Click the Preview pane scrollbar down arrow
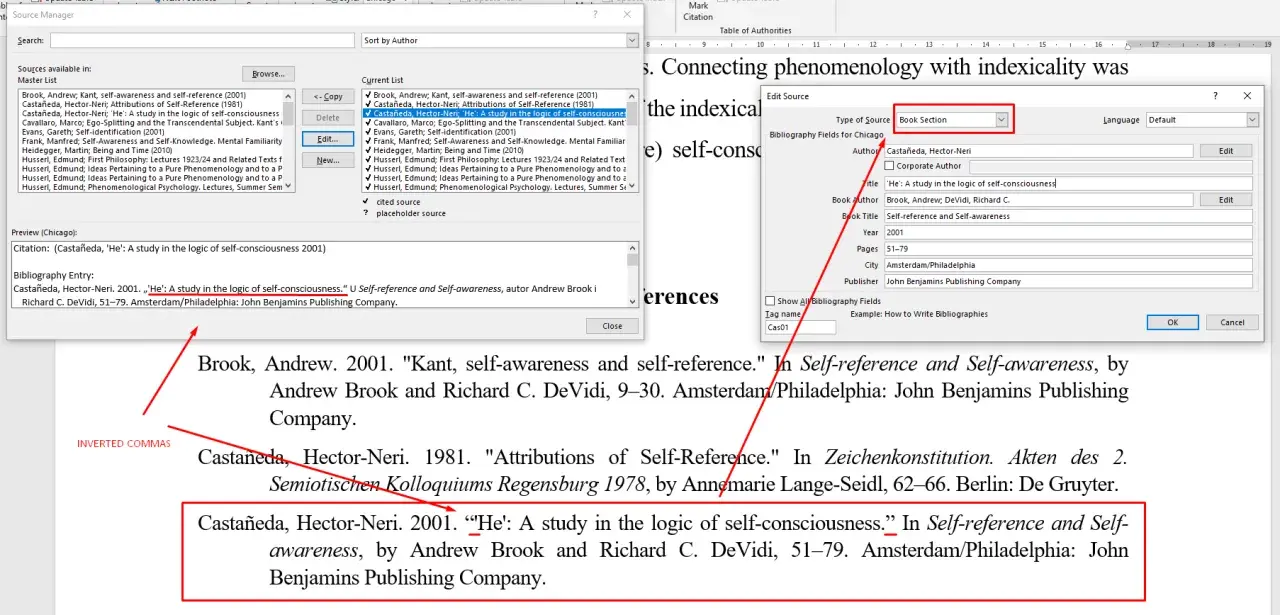This screenshot has height=615, width=1280. tap(633, 300)
